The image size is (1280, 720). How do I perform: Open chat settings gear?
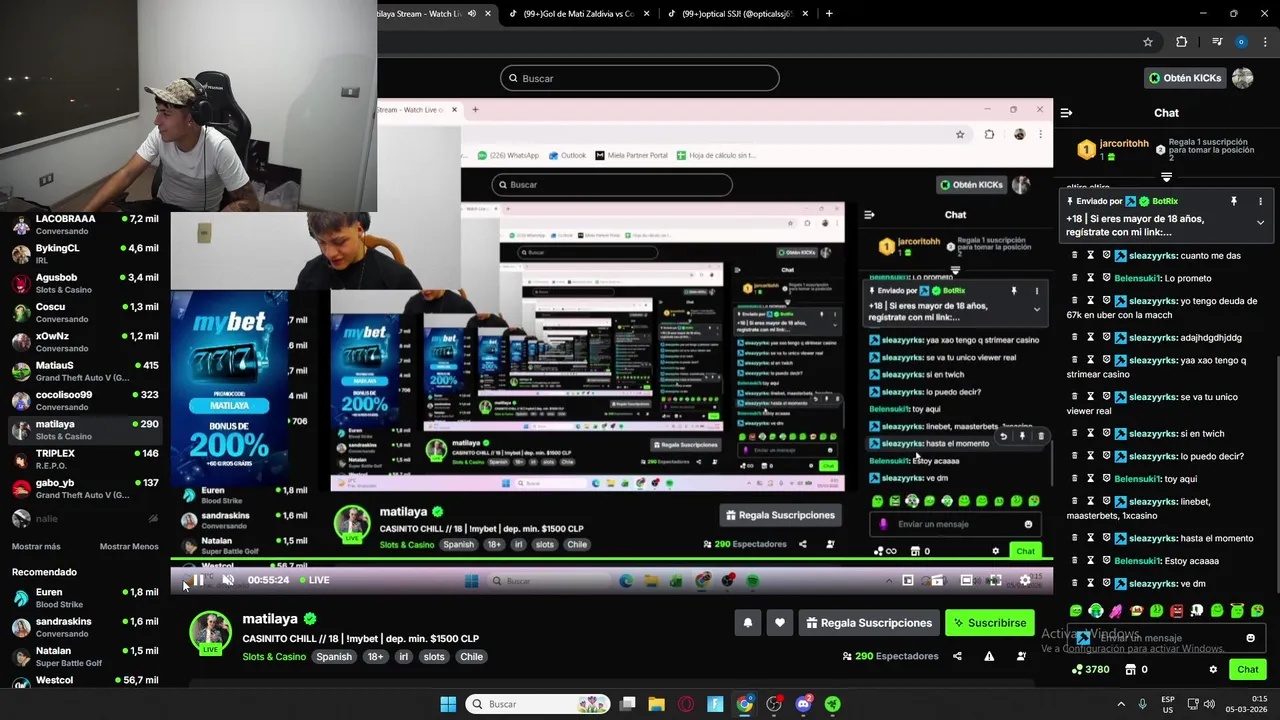tap(1213, 670)
